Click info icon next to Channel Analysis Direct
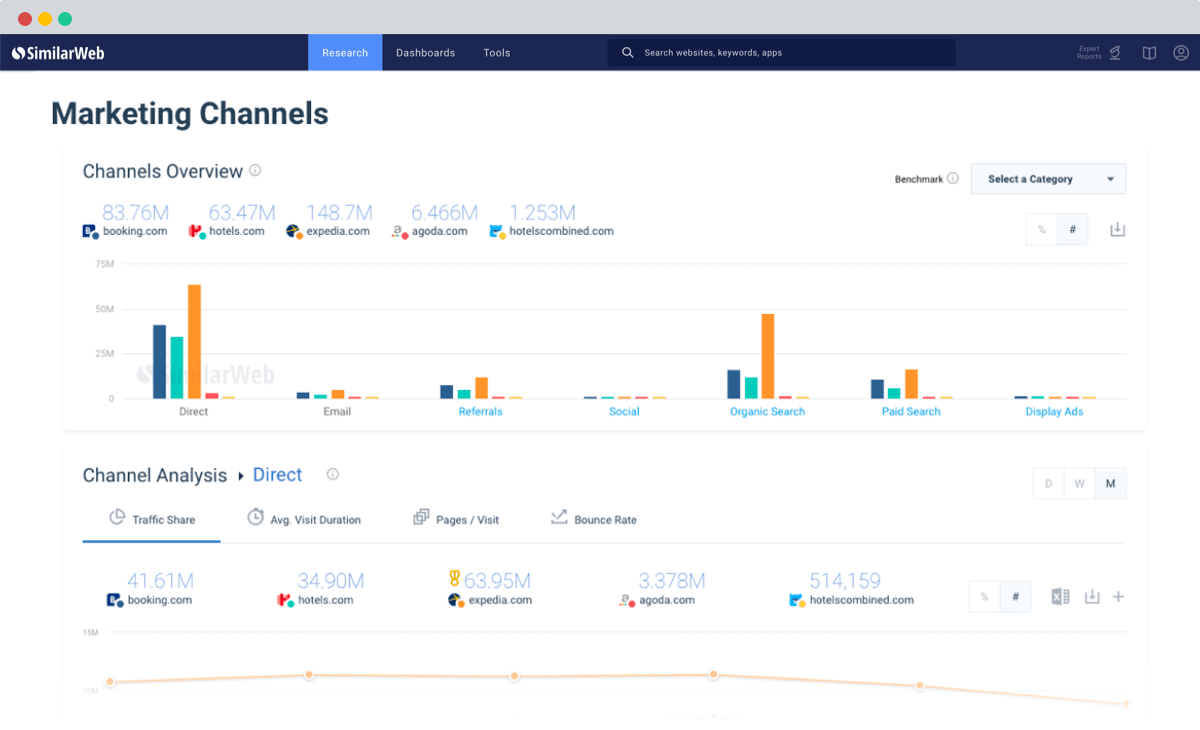This screenshot has width=1200, height=730. [x=333, y=474]
